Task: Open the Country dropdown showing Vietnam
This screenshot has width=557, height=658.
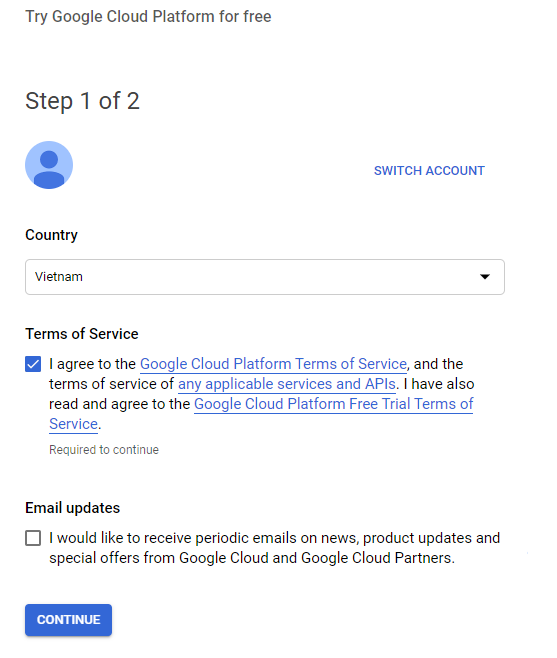Action: coord(265,277)
